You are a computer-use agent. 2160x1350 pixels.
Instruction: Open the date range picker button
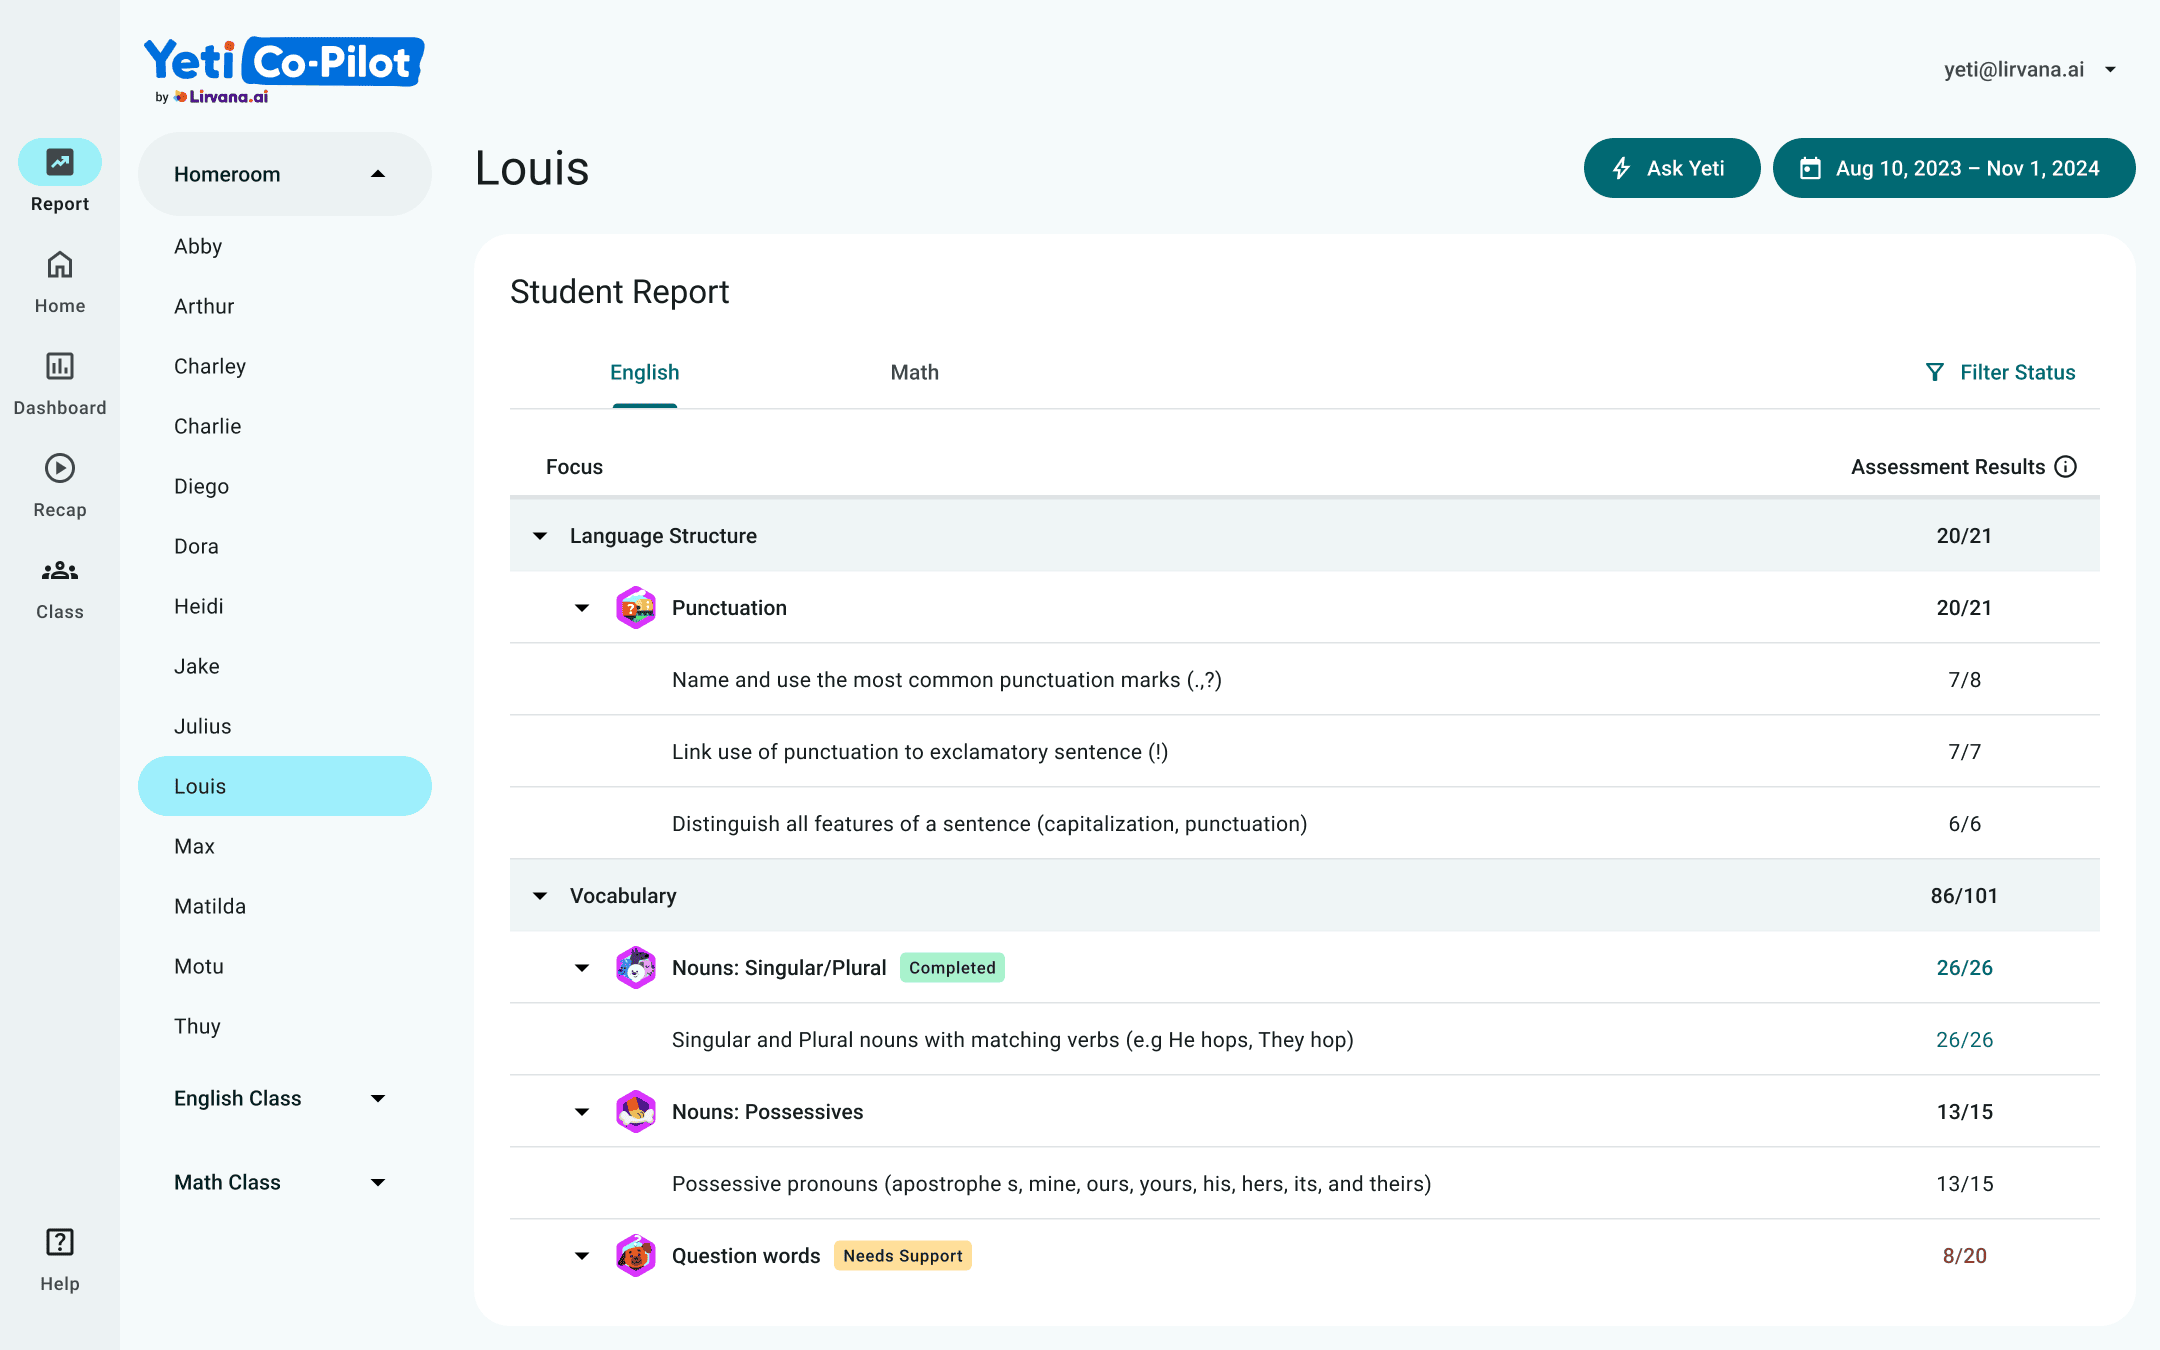click(1953, 168)
